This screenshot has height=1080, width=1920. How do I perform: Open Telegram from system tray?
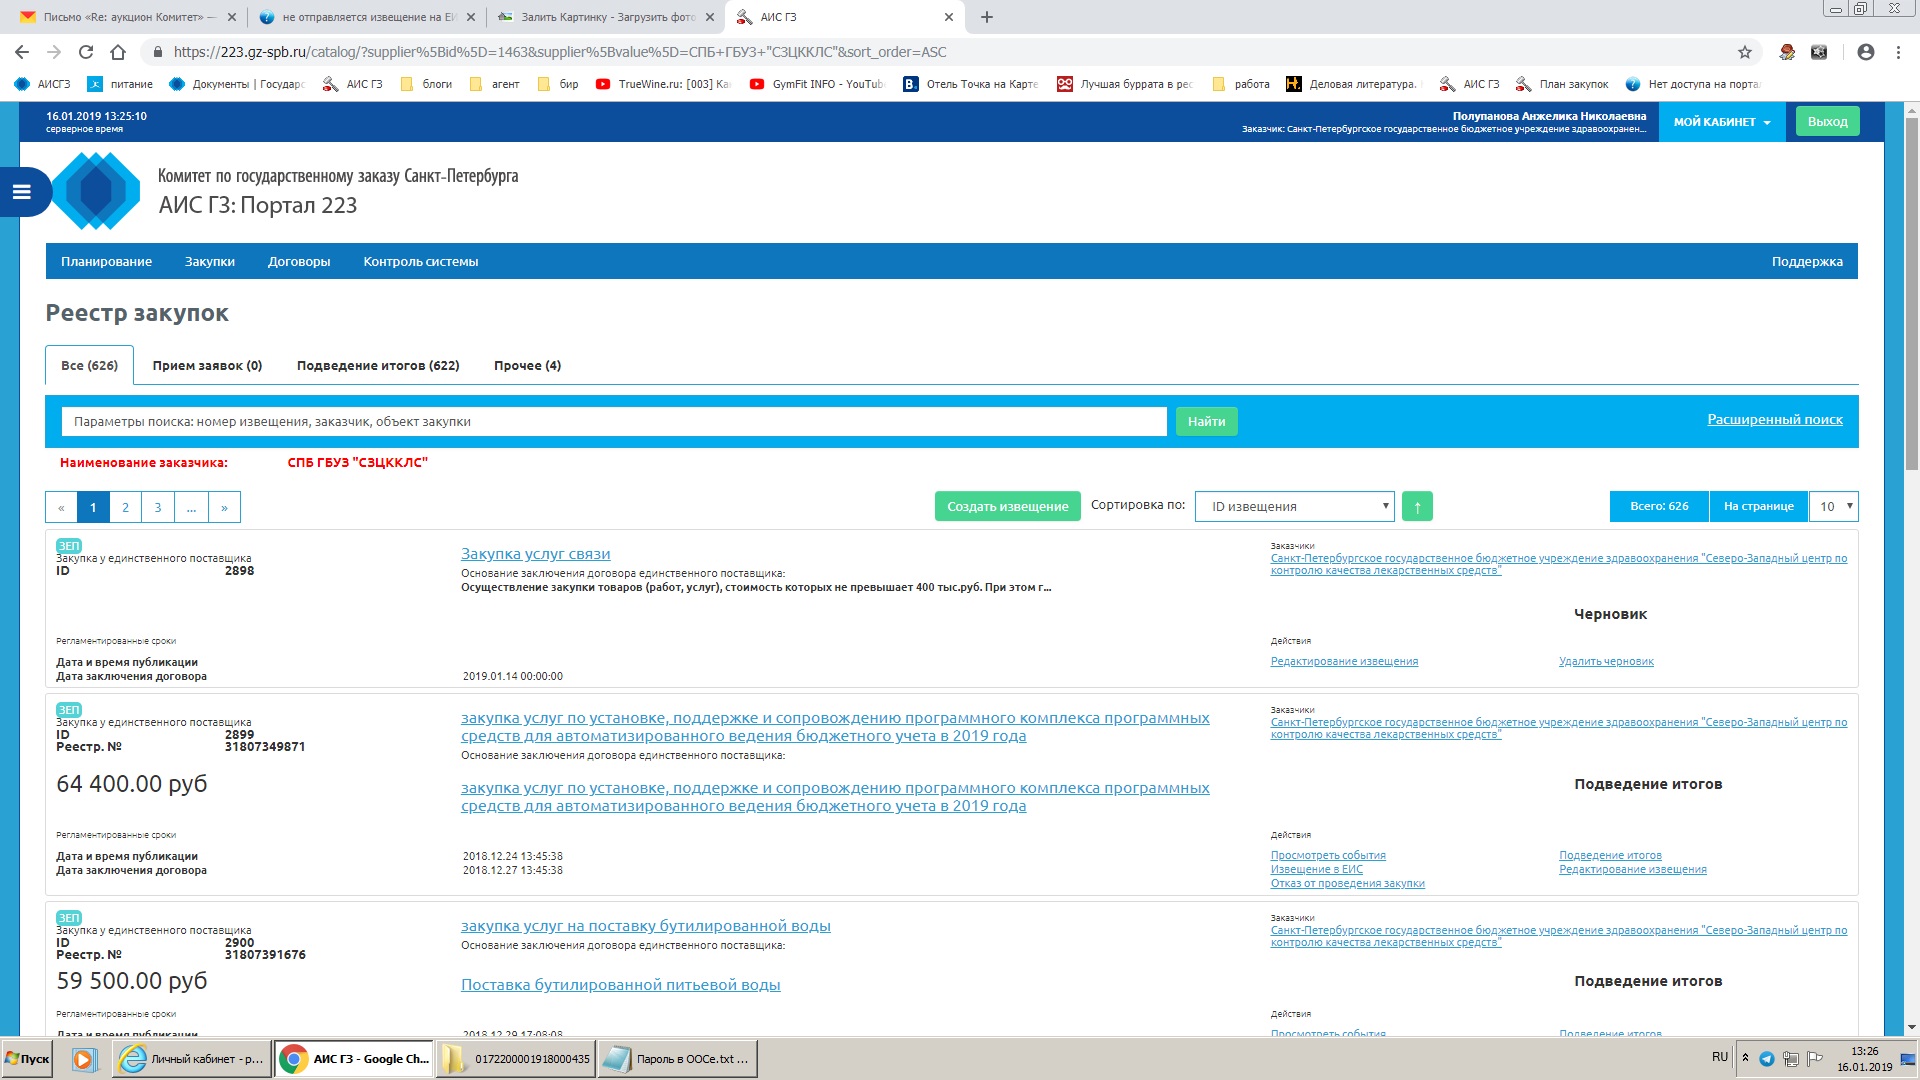(1766, 1059)
